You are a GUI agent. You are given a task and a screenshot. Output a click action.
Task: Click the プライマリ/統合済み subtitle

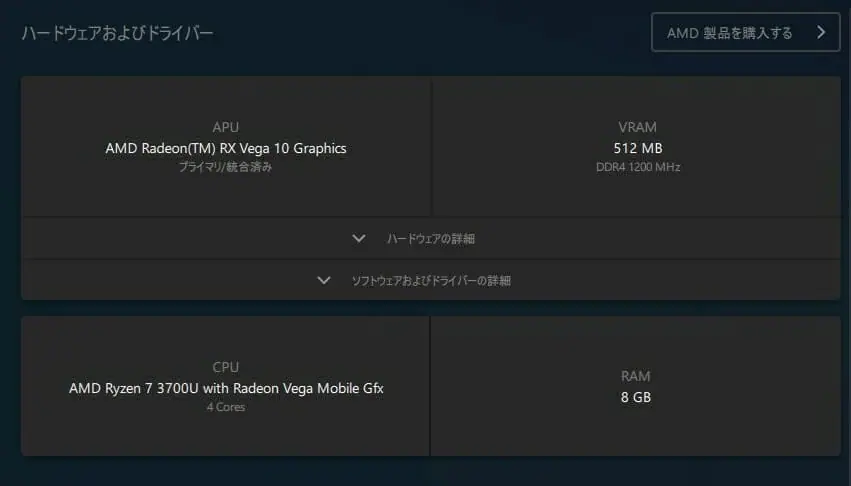(x=226, y=167)
